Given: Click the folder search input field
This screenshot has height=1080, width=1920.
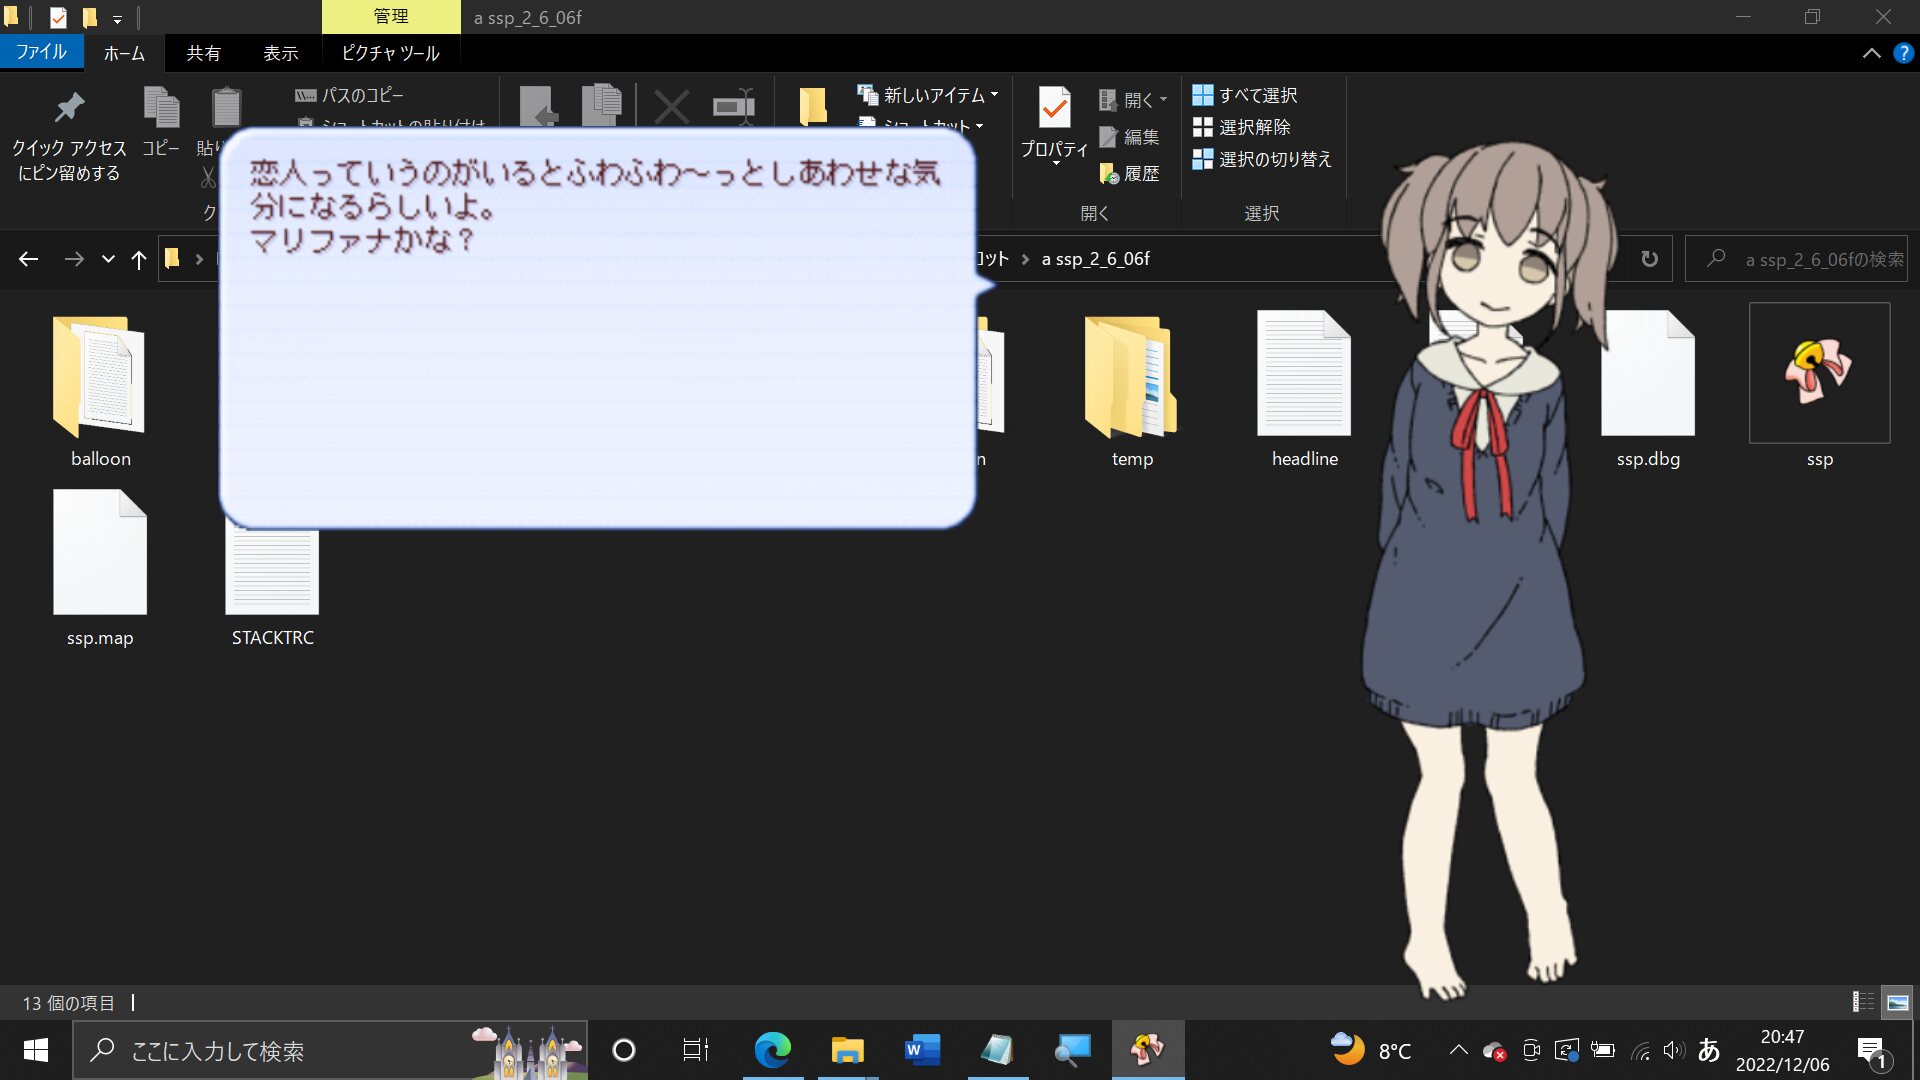Looking at the screenshot, I should (x=1810, y=259).
